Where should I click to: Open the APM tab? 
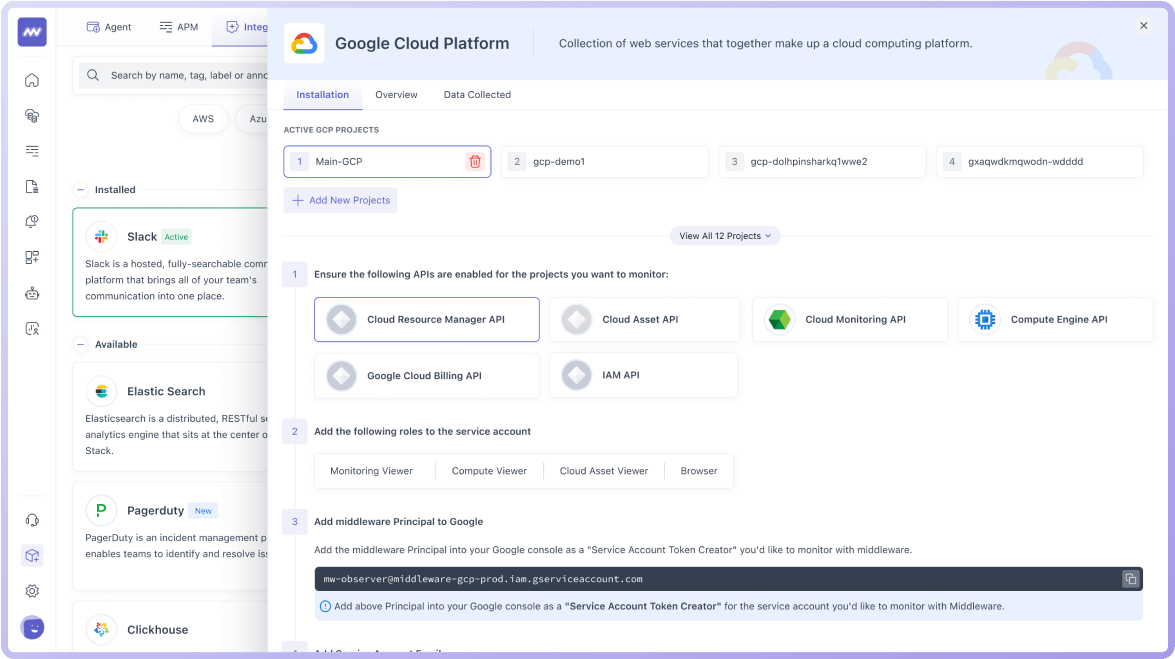click(179, 27)
